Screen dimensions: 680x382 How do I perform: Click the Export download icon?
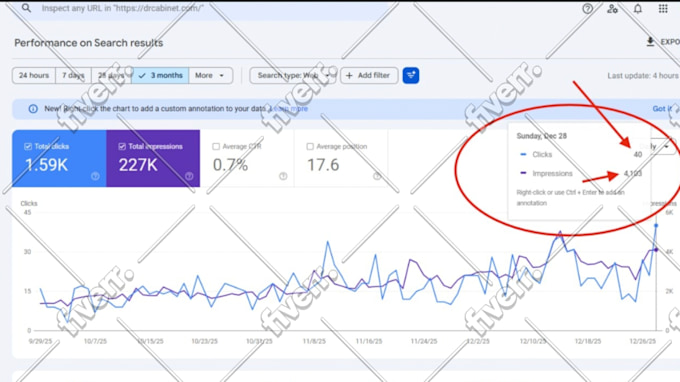coord(650,42)
